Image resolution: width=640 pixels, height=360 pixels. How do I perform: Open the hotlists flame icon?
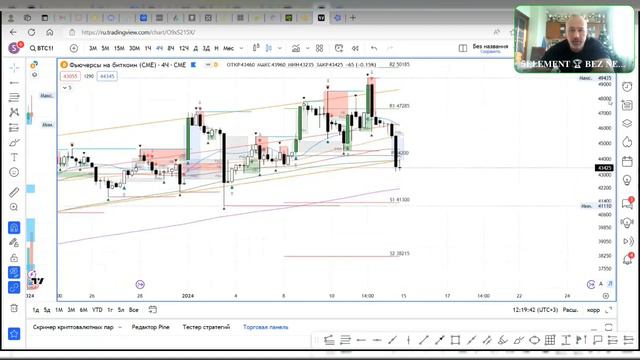click(x=627, y=142)
